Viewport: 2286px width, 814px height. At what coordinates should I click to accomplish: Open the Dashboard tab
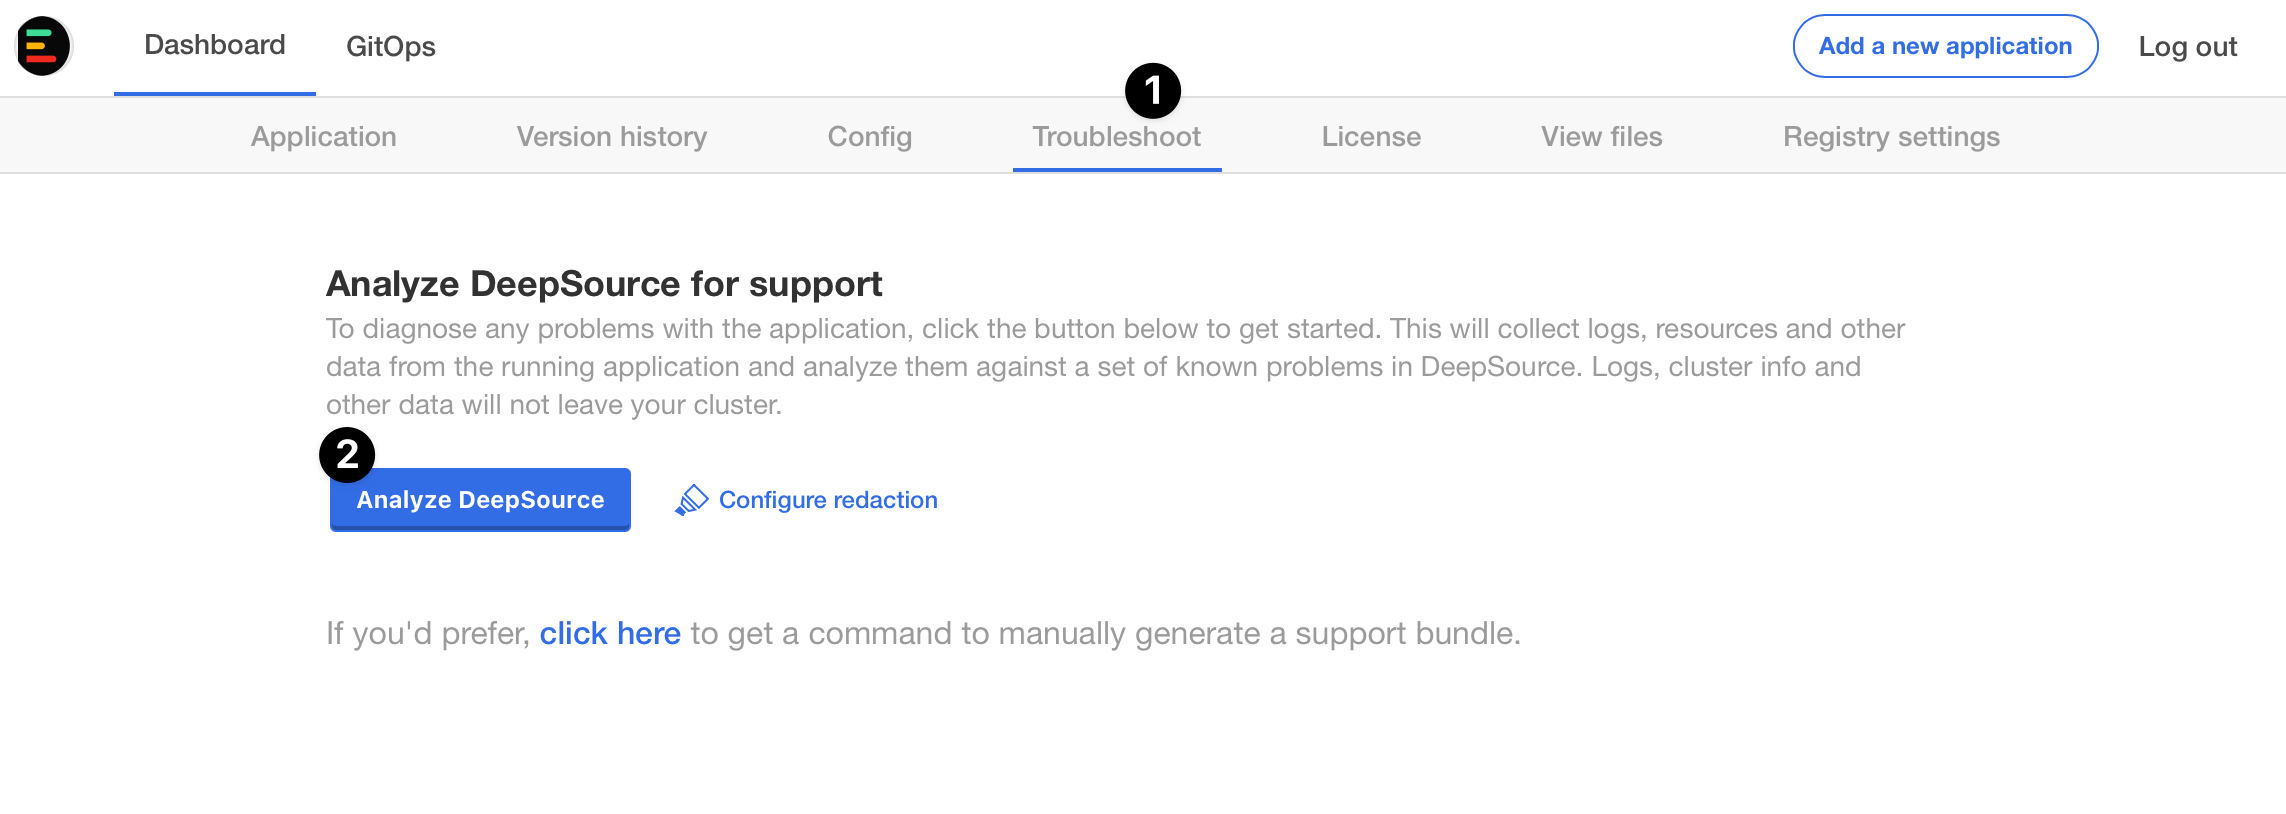[215, 45]
